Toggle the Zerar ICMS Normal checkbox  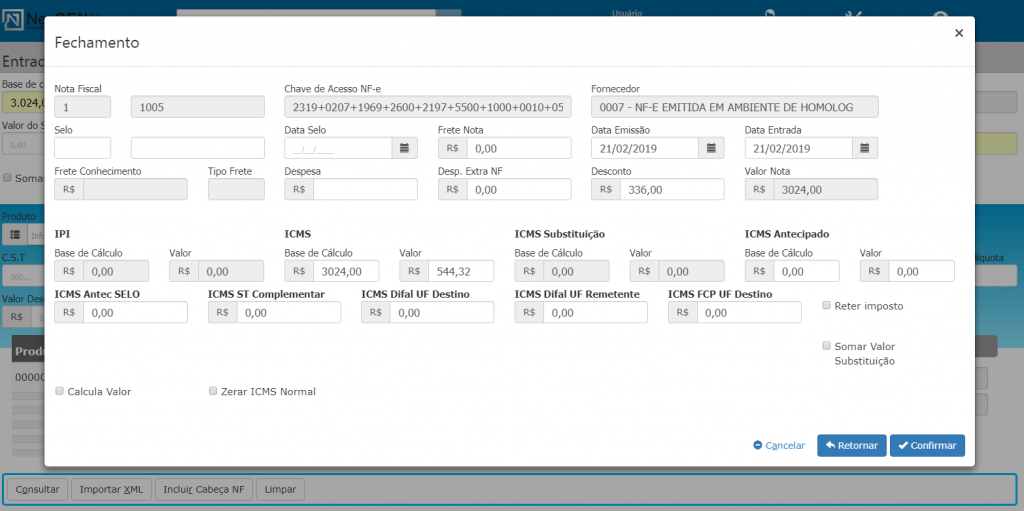coord(213,391)
